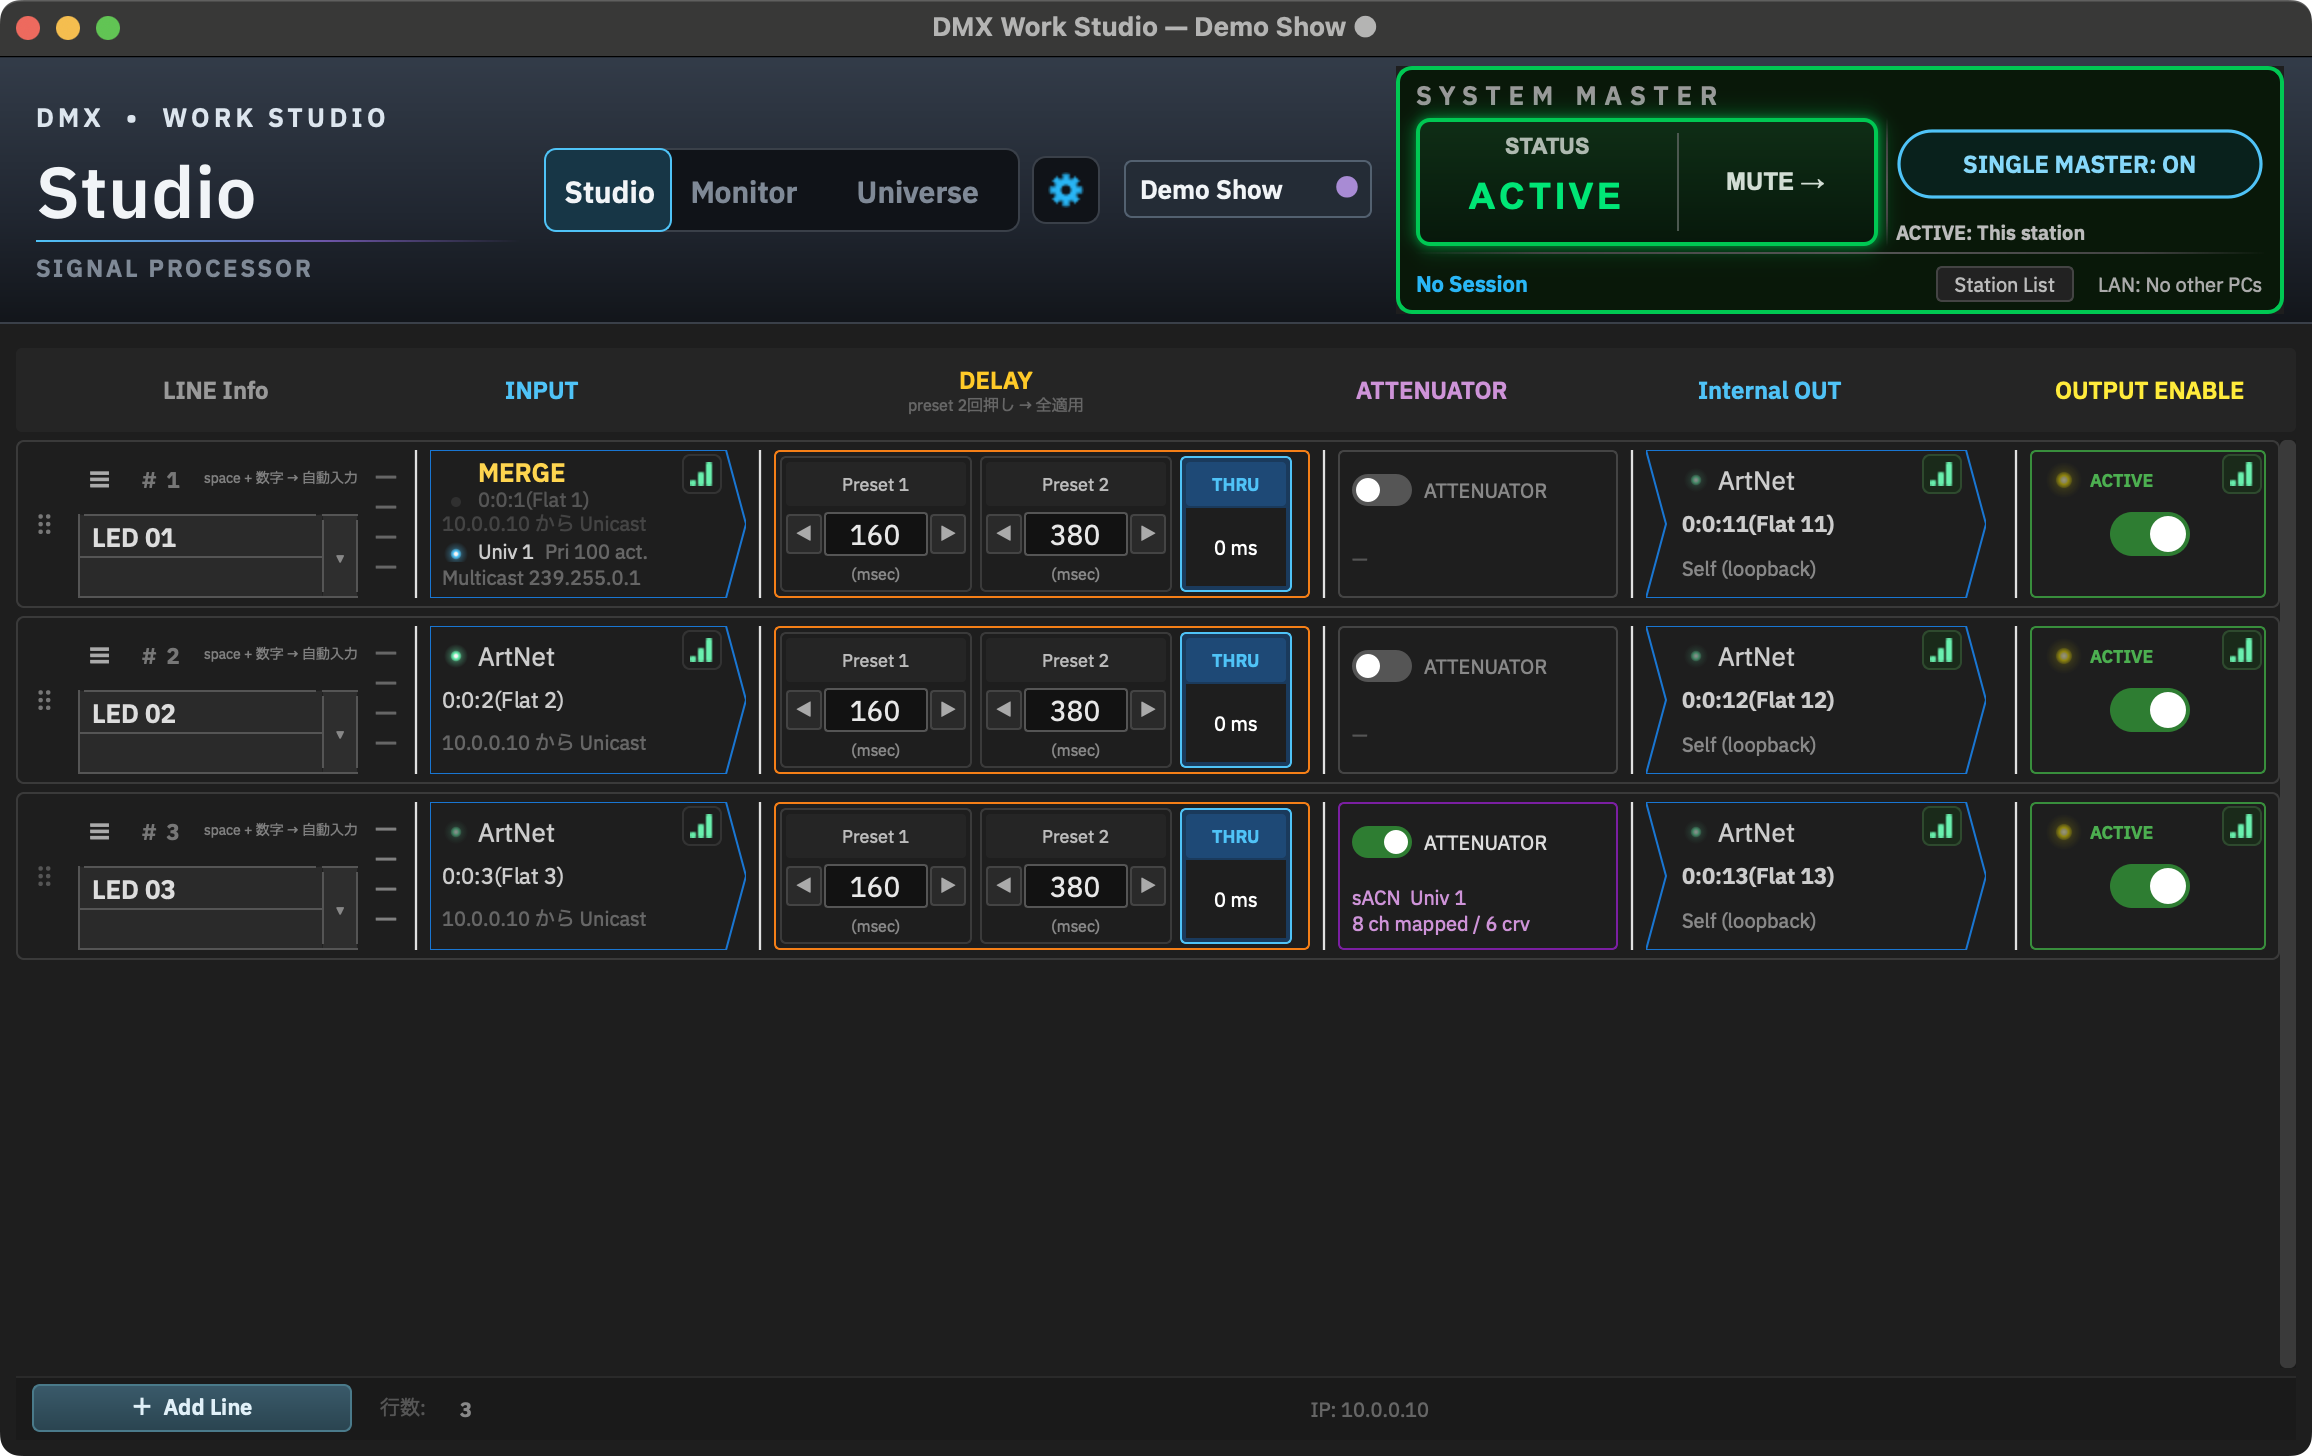
Task: Click signal meter icon on line 3 ArtNet input
Action: pyautogui.click(x=702, y=827)
